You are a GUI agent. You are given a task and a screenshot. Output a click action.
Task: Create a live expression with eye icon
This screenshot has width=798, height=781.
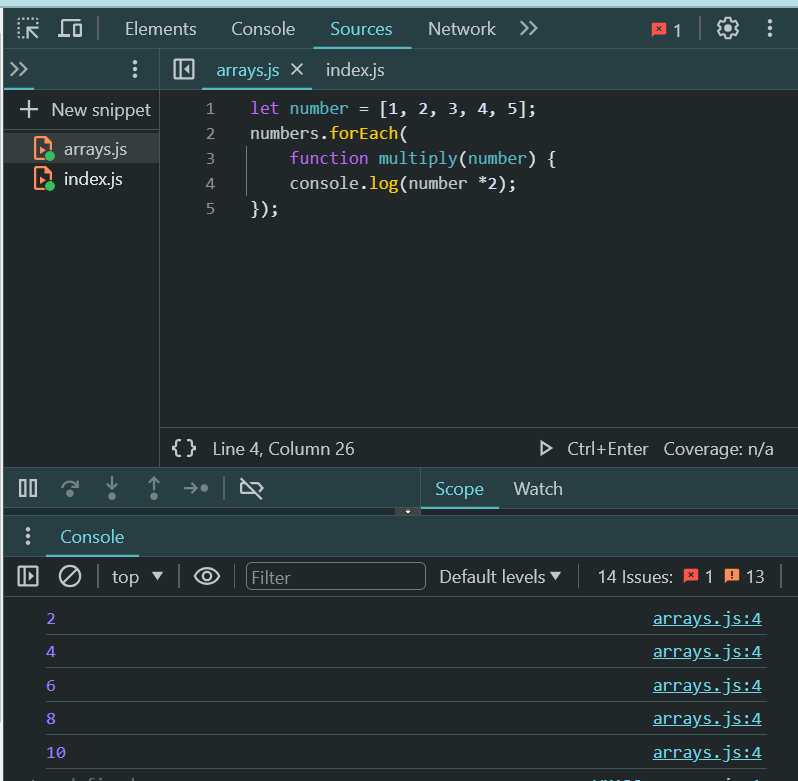(x=207, y=576)
